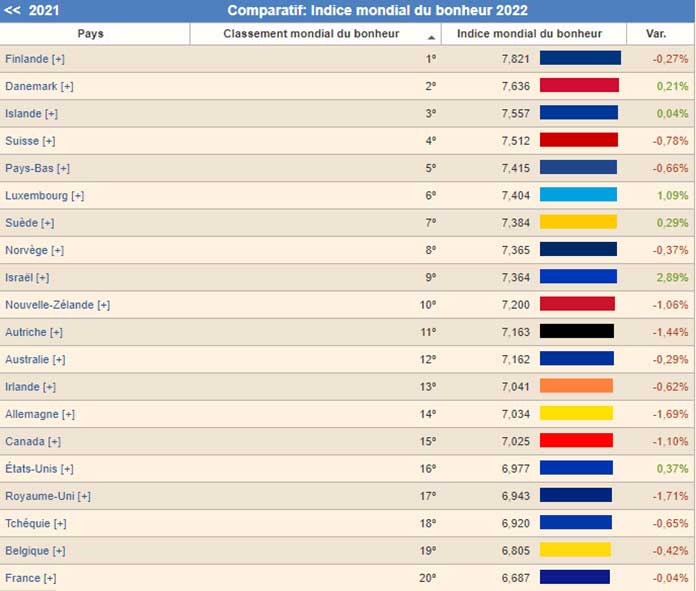Viewport: 696px width, 591px height.
Task: Select Luxembourg variation 1,09%
Action: tap(672, 195)
